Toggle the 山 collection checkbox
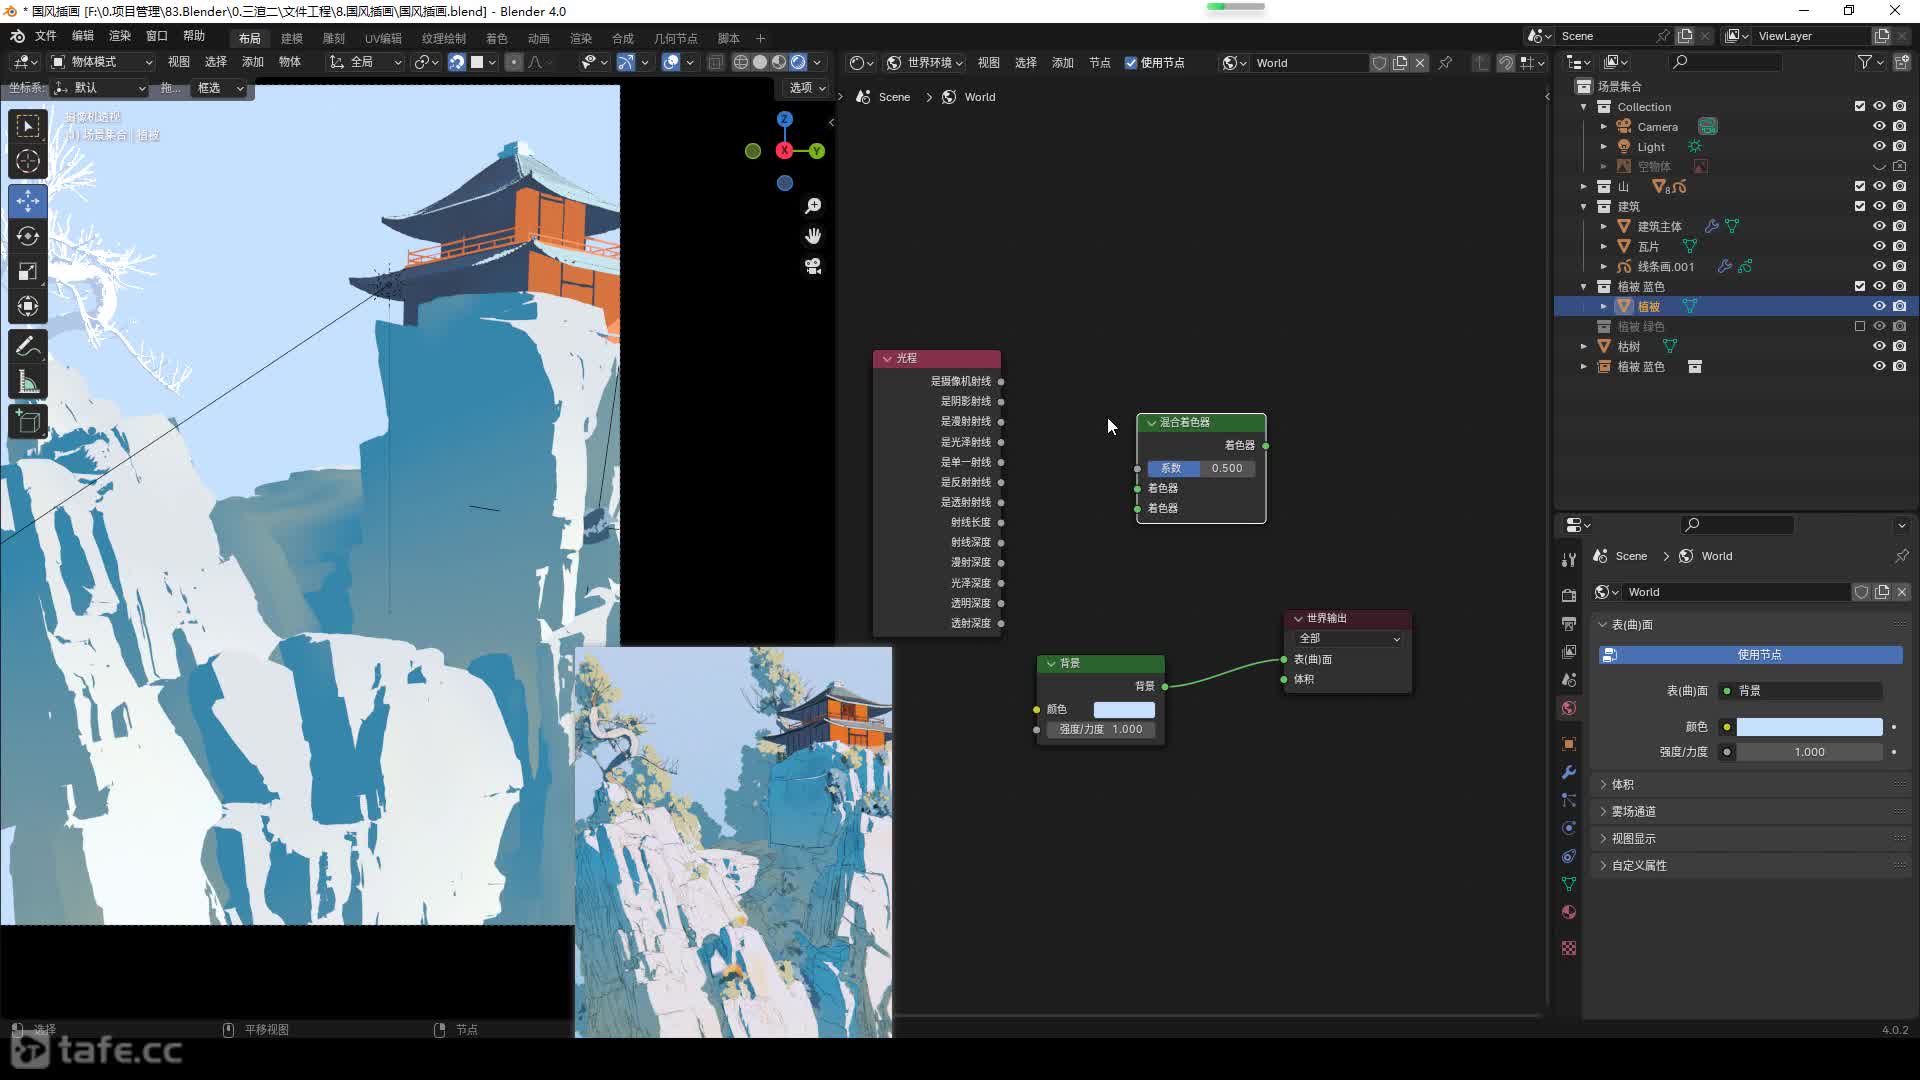This screenshot has height=1080, width=1920. point(1860,186)
